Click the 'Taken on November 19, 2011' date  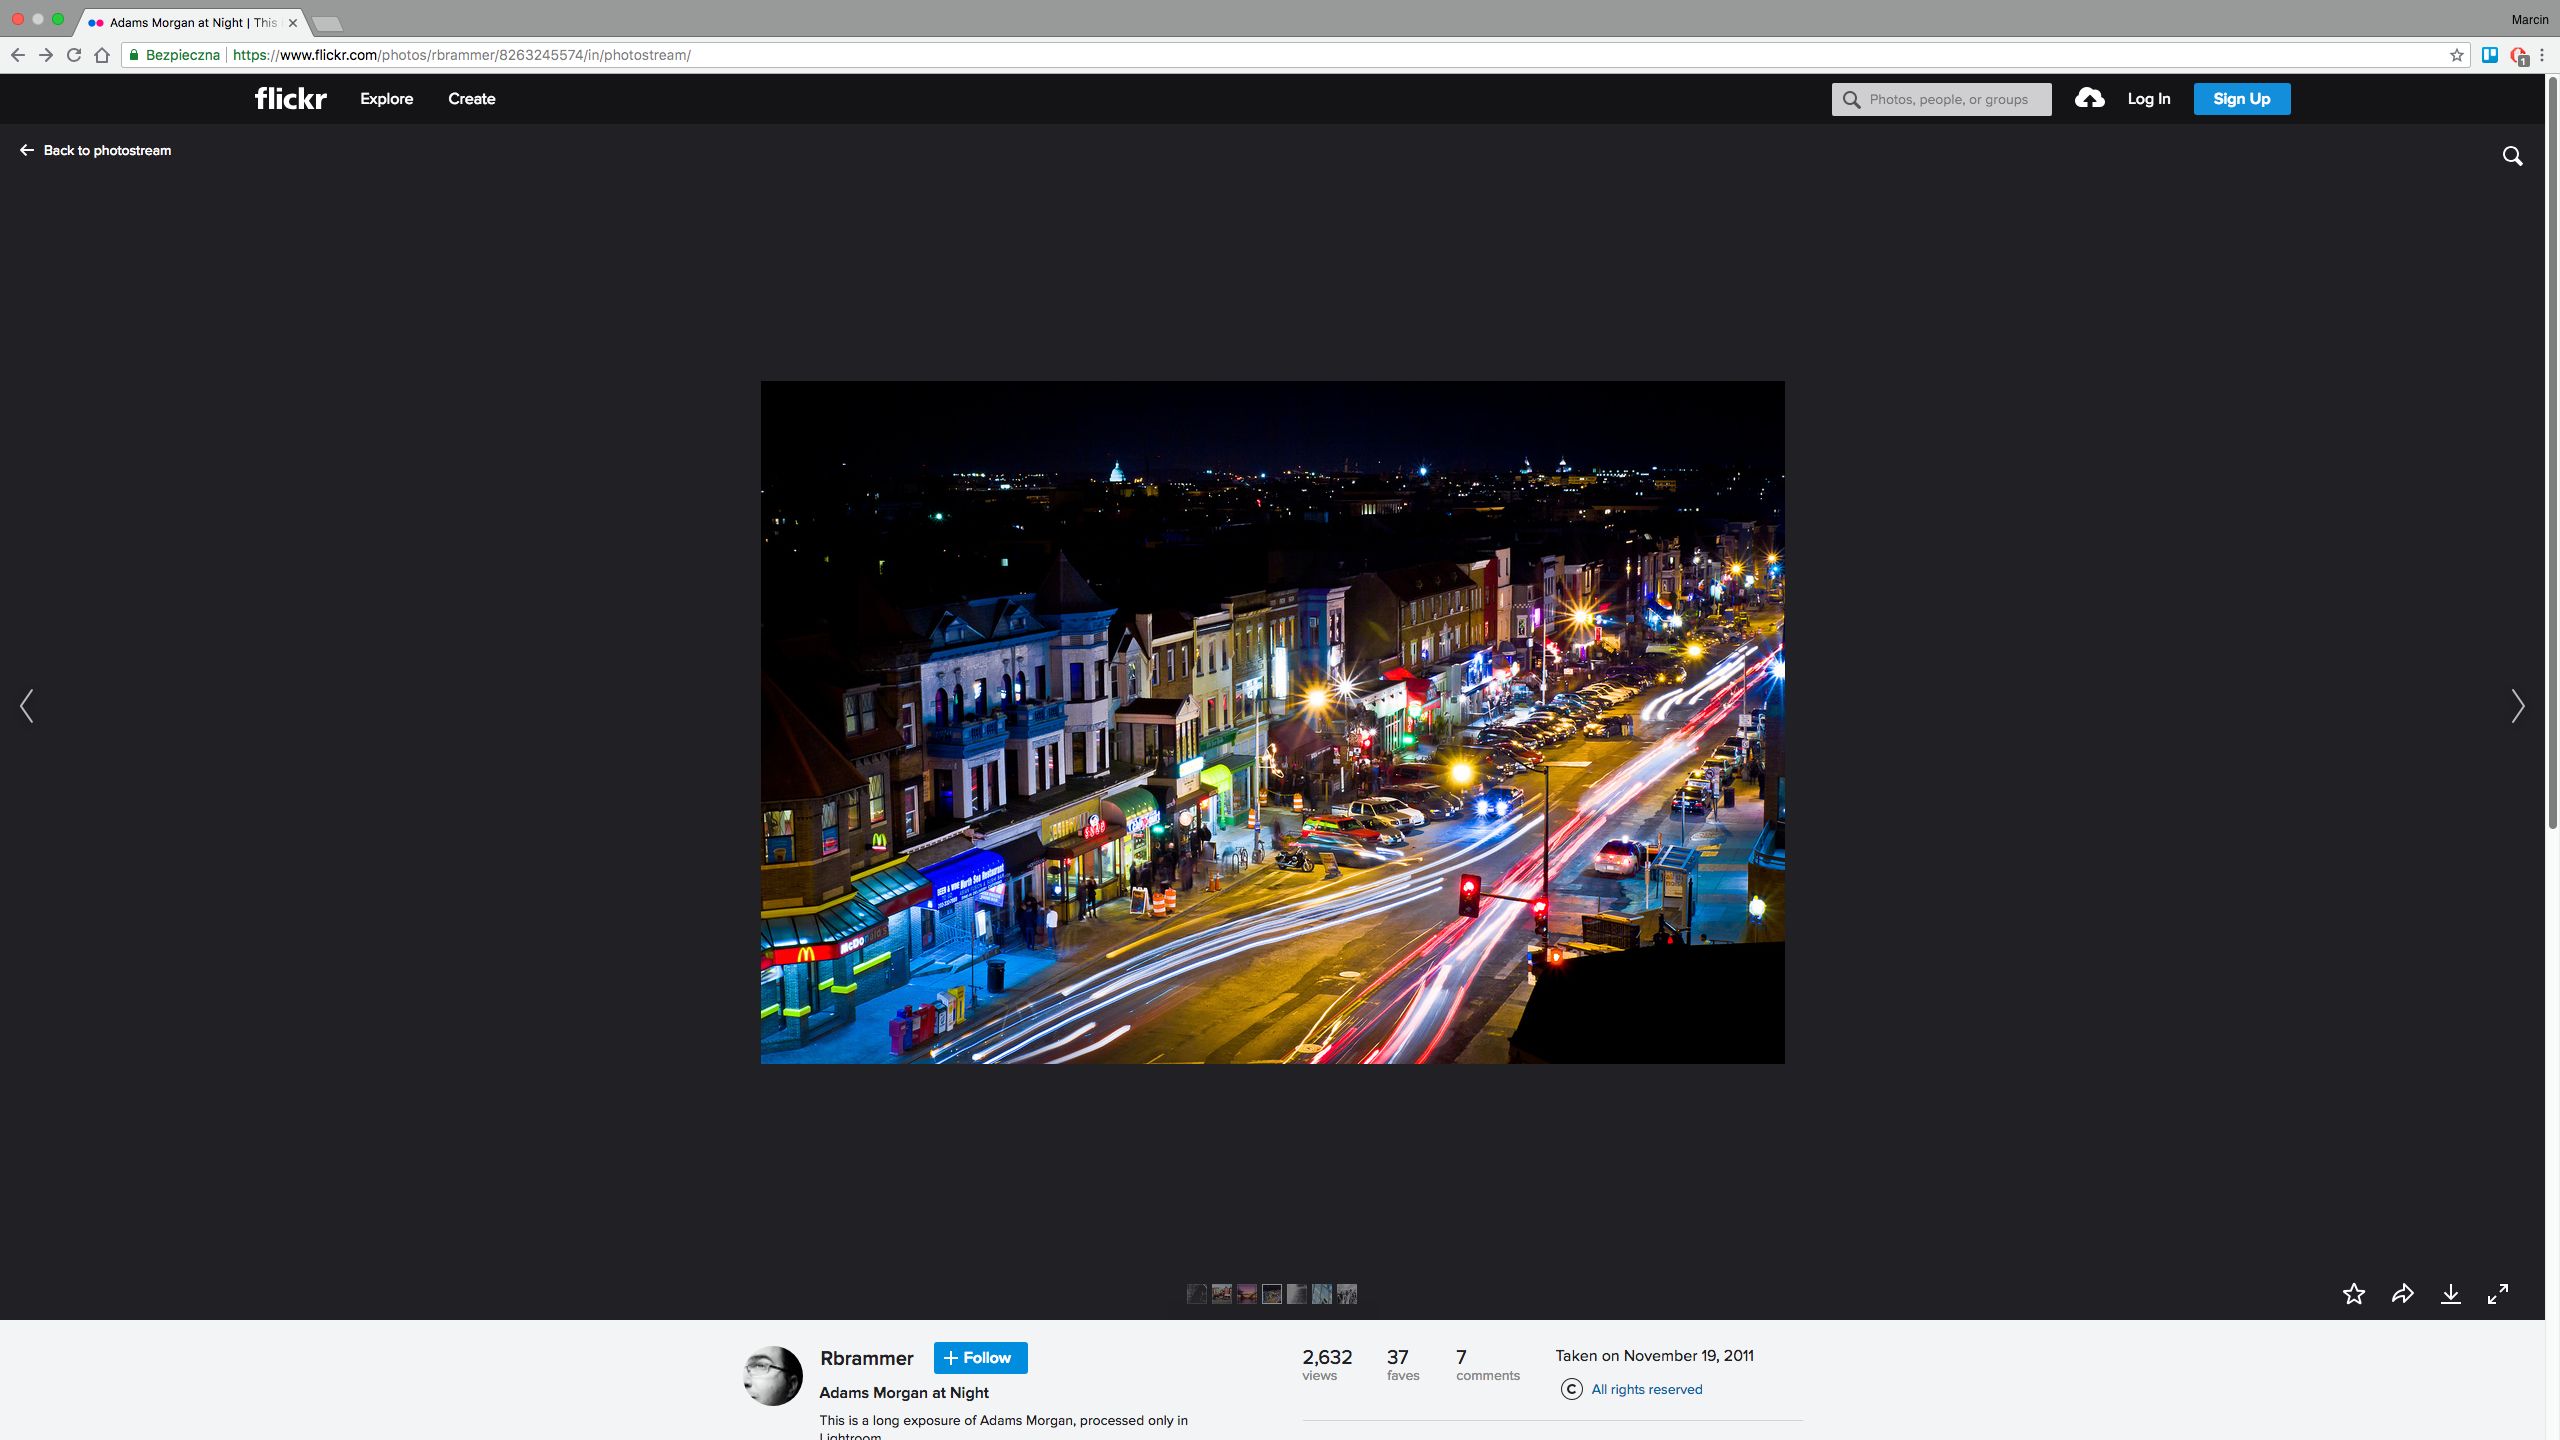[x=1654, y=1356]
